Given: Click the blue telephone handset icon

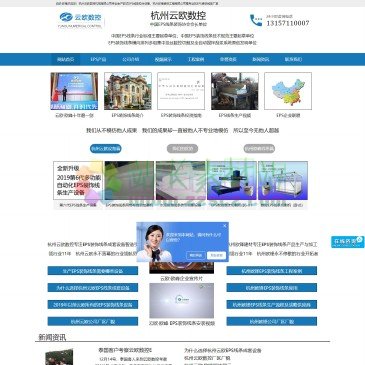Looking at the screenshot, I should (x=256, y=20).
